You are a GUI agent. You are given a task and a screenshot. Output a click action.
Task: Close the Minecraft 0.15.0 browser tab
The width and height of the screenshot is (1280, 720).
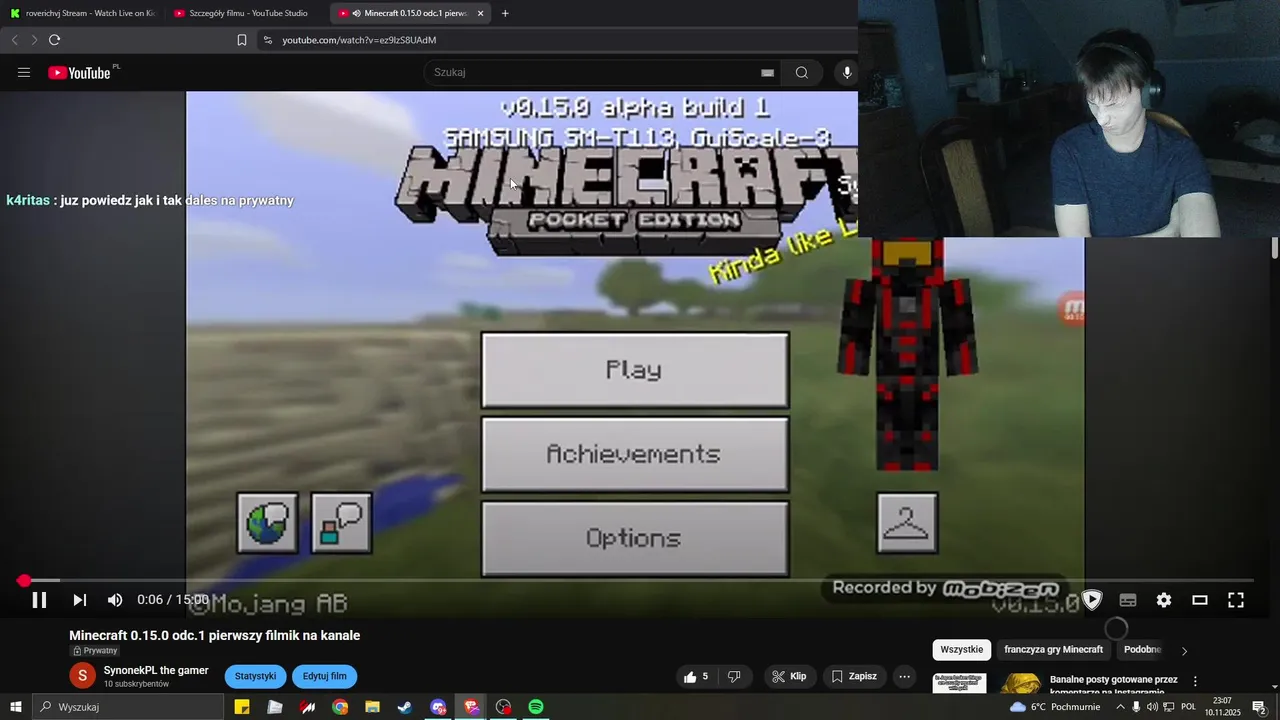[481, 13]
